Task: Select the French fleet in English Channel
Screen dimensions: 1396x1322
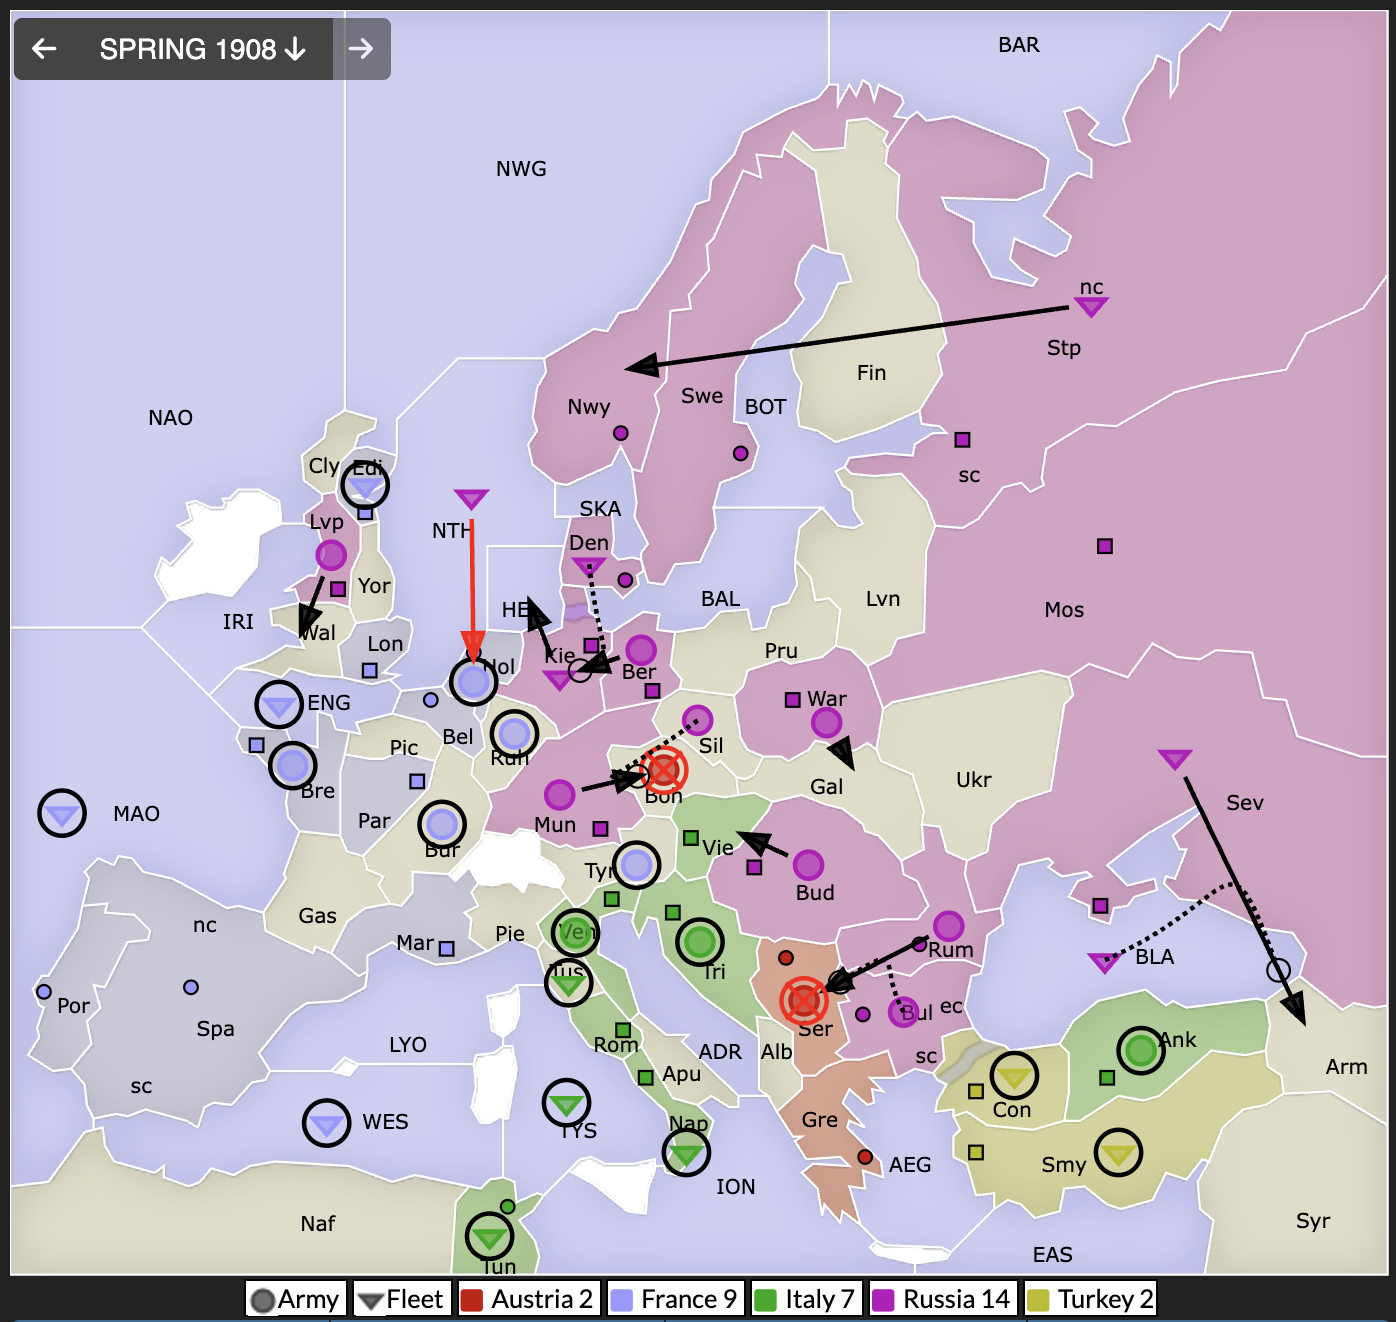Action: [279, 705]
